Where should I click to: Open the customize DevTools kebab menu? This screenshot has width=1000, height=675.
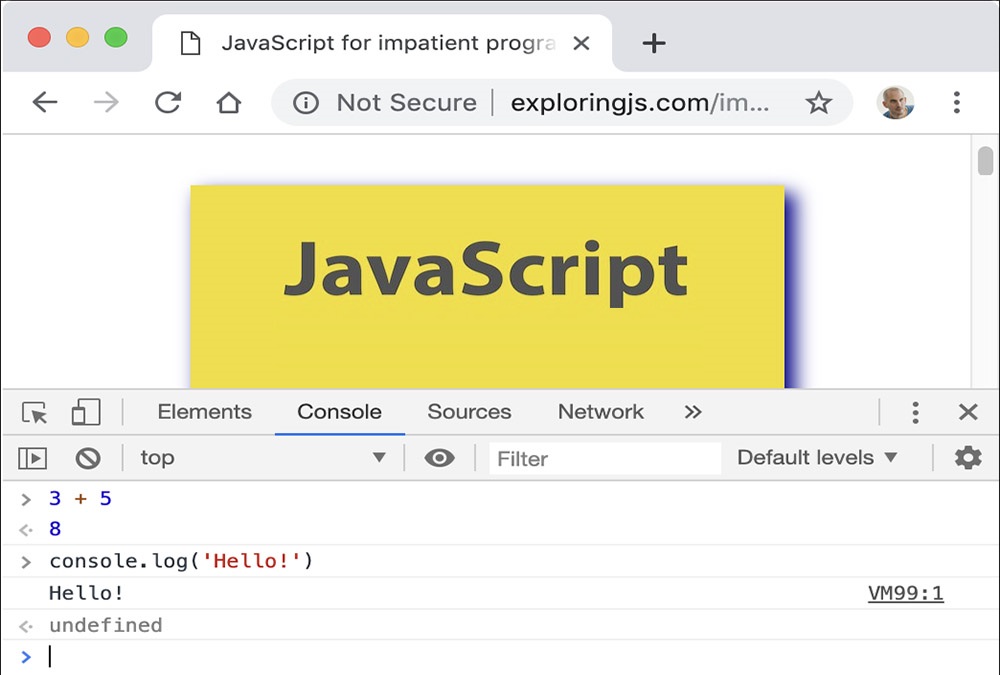(914, 411)
